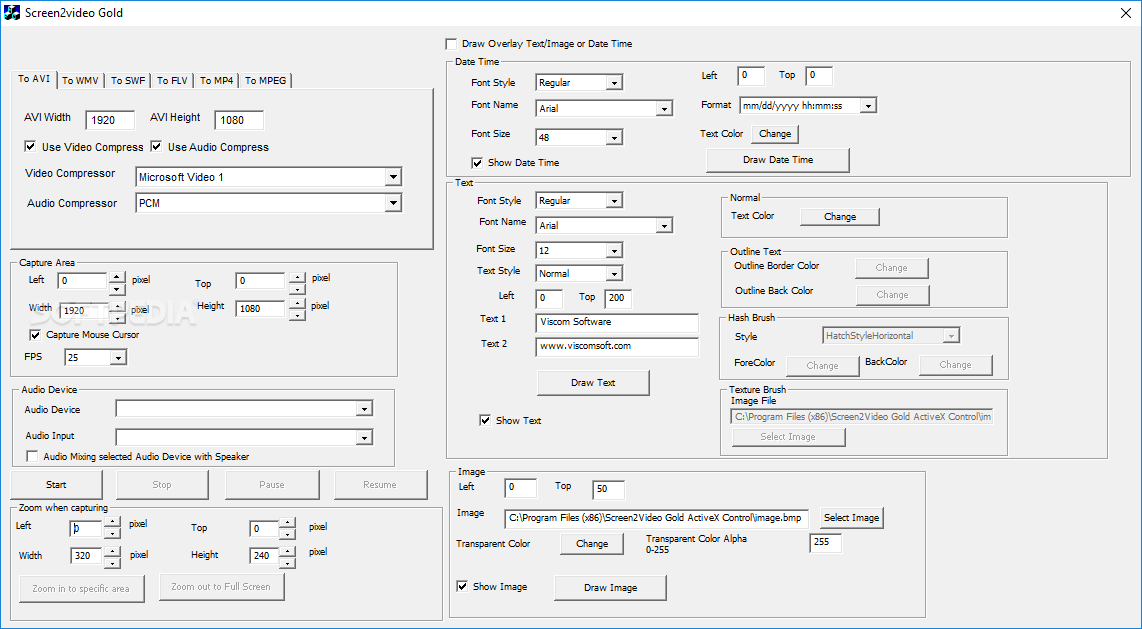Increase Zoom Height value

(x=288, y=550)
